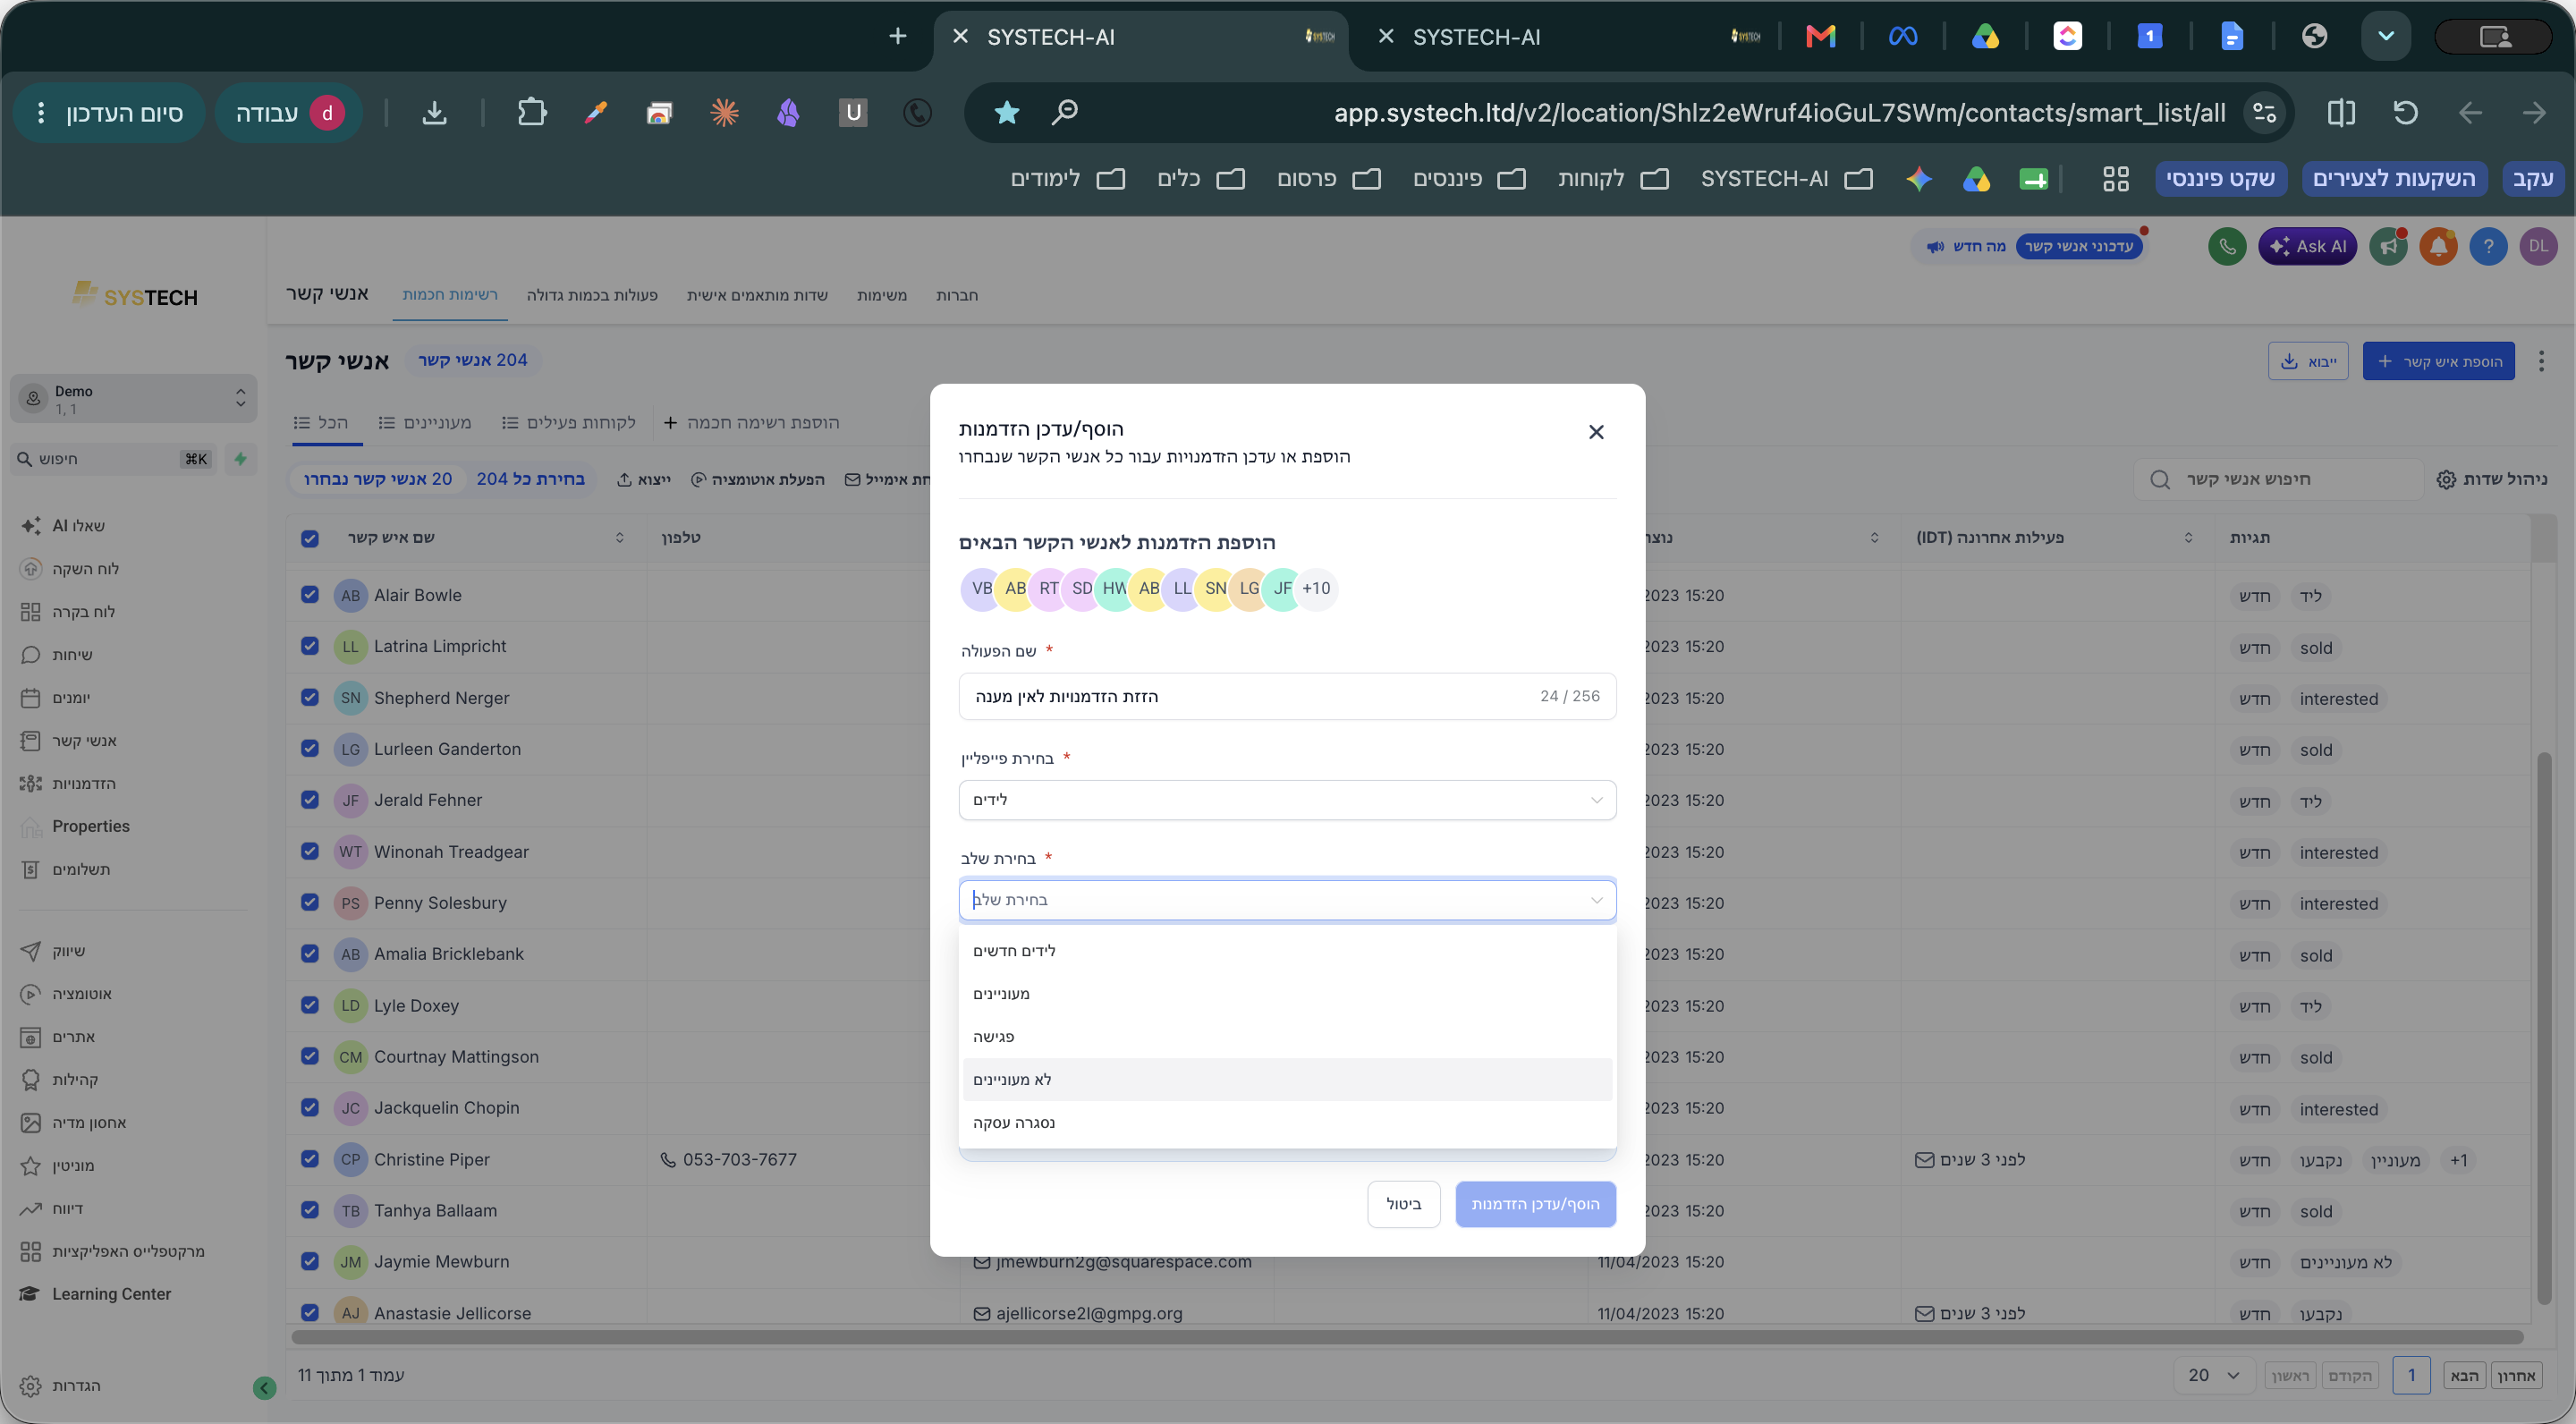
Task: Close the add/update opportunity dialog
Action: (1596, 432)
